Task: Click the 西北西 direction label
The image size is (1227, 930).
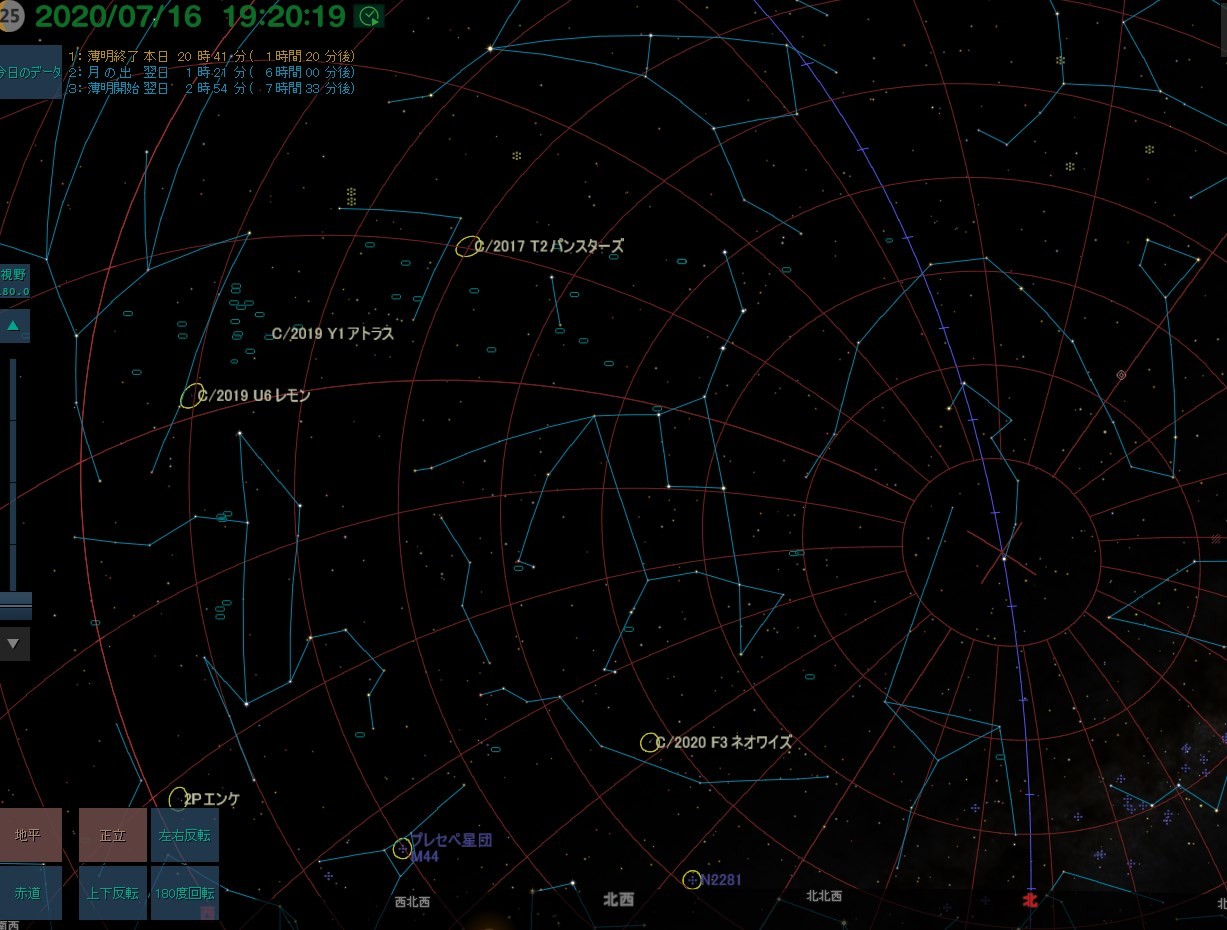Action: 412,901
